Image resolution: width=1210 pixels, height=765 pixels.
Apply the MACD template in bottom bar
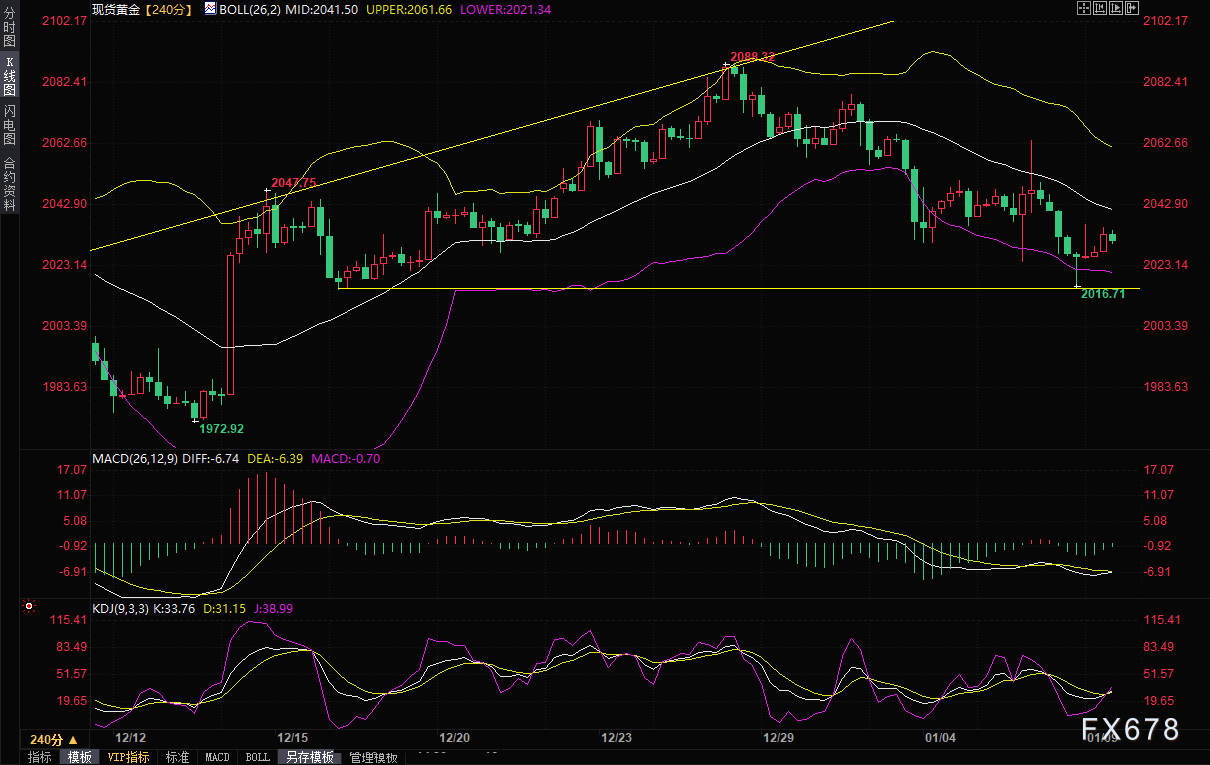(x=217, y=758)
